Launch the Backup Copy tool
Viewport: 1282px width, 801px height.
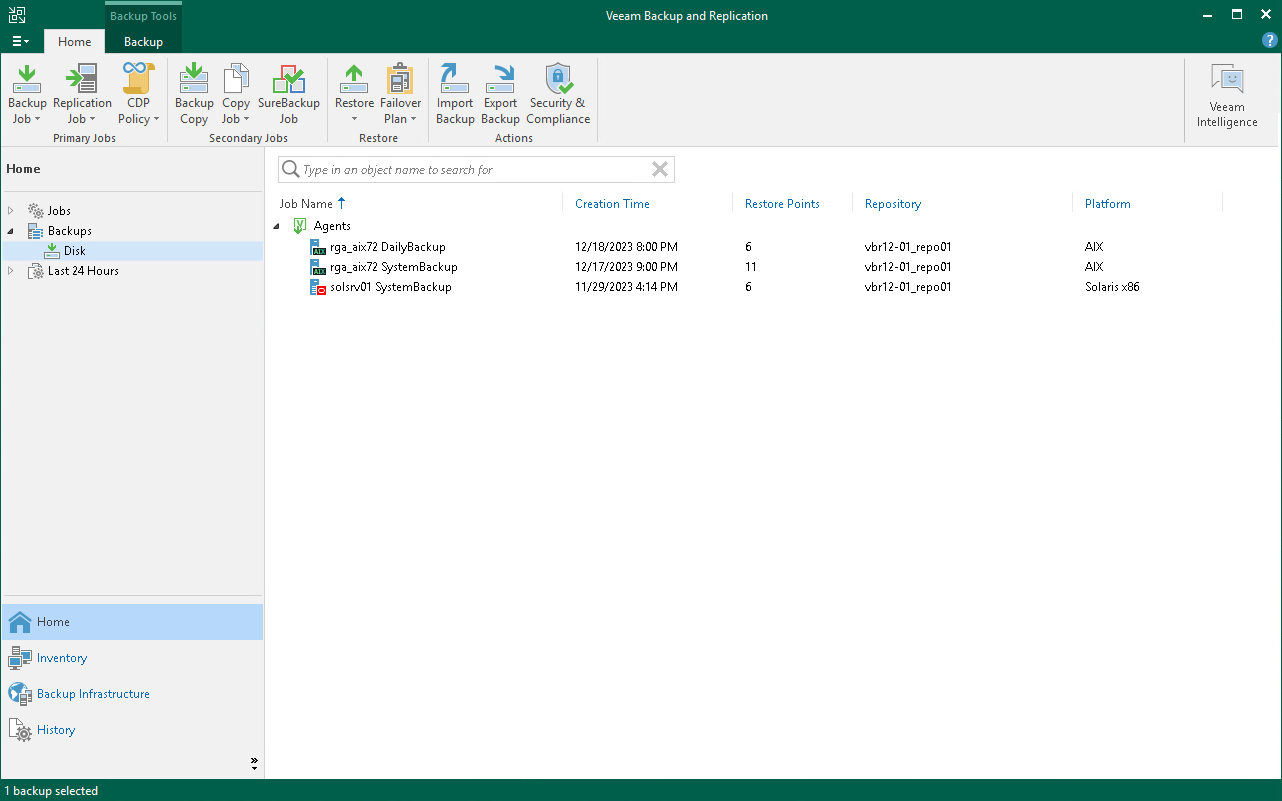click(x=193, y=93)
